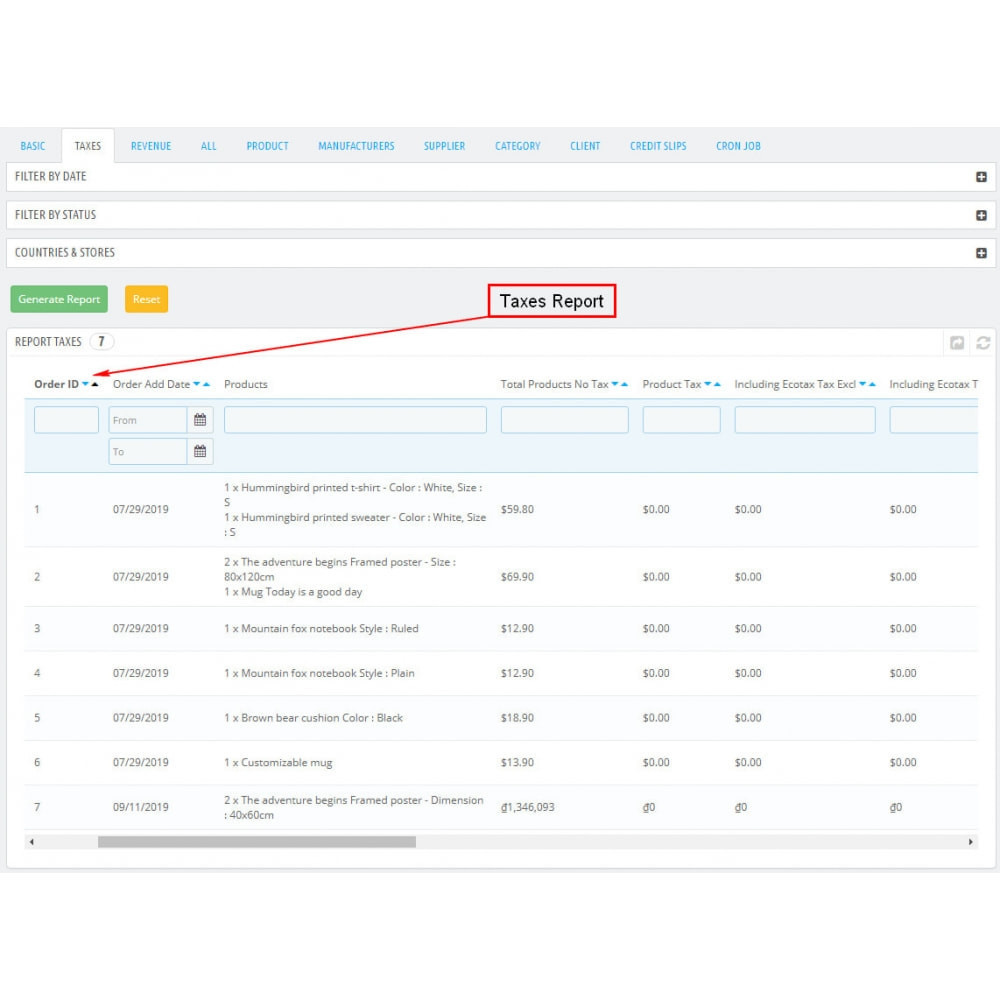
Task: Sort Order ID descending arrow
Action: [85, 384]
